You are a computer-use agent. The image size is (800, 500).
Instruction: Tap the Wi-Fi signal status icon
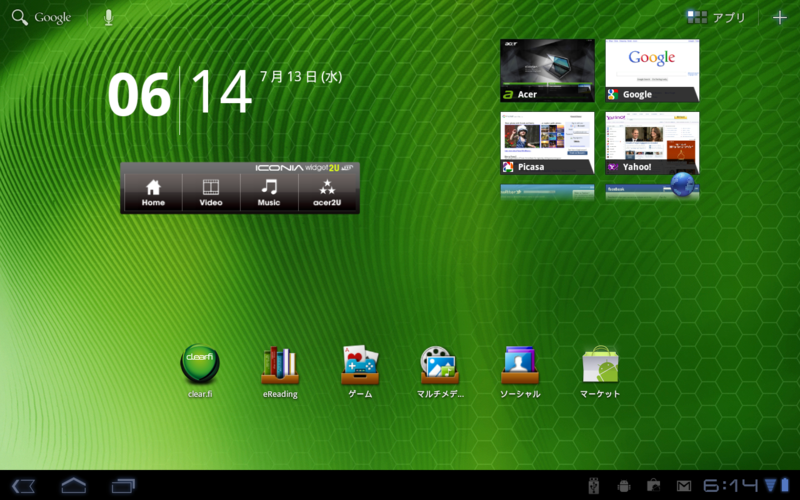770,485
